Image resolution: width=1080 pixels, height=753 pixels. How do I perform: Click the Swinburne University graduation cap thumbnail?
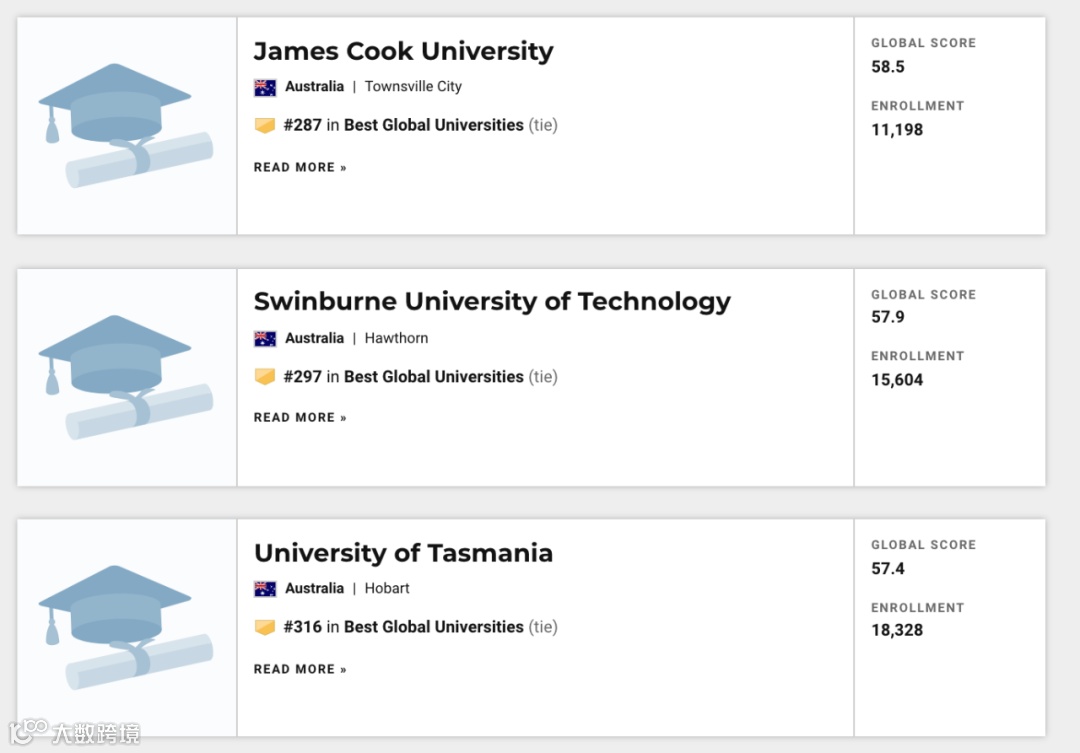[x=126, y=377]
